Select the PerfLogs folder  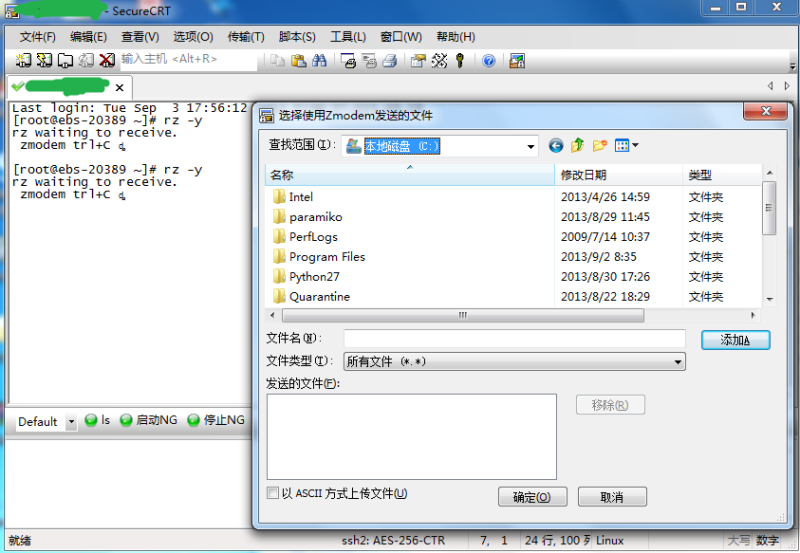tap(305, 237)
